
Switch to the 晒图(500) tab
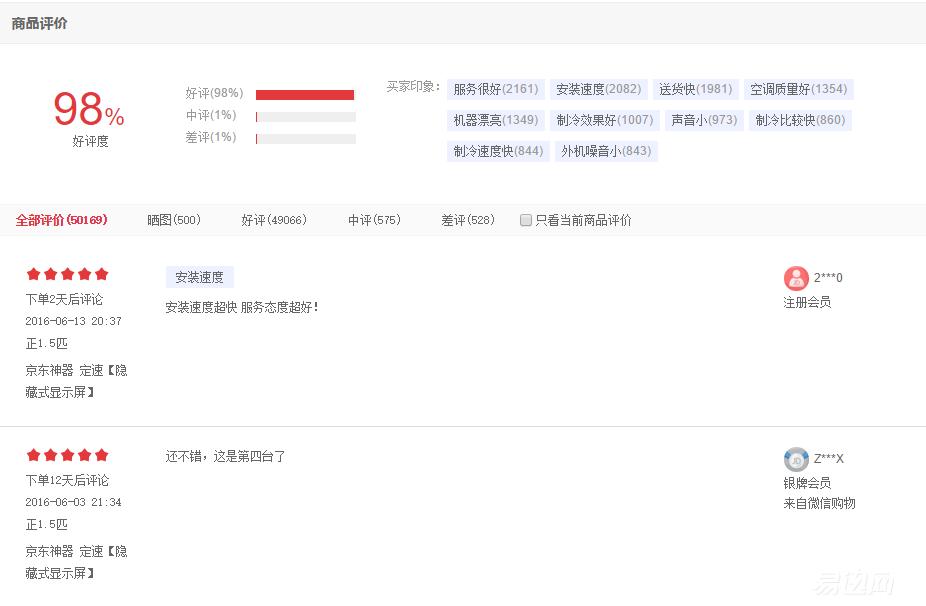pyautogui.click(x=172, y=219)
